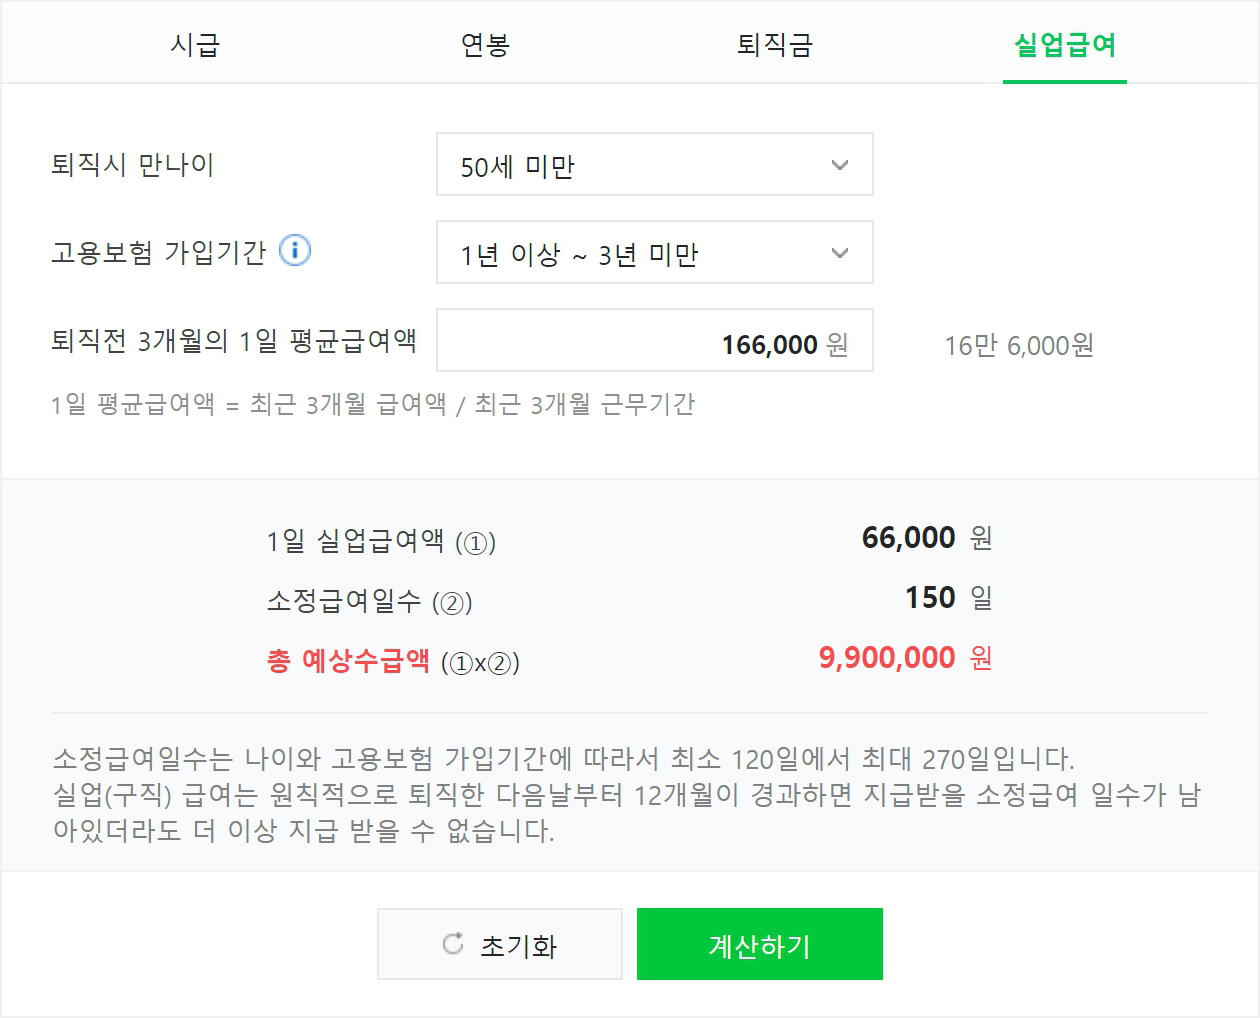Viewport: 1260px width, 1018px height.
Task: Click the 16만 6,000원 amount text
Action: pyautogui.click(x=1019, y=345)
